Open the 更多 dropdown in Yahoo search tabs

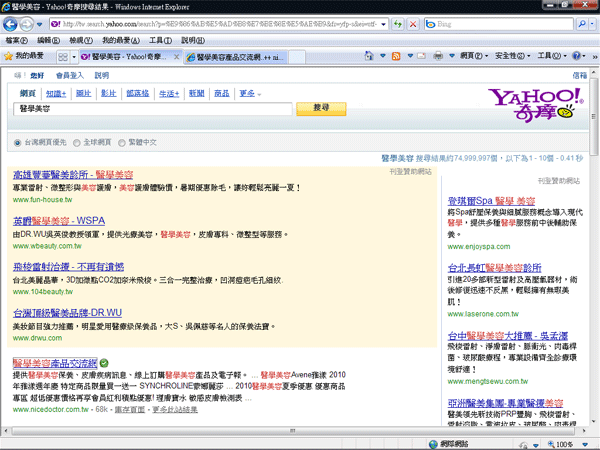(250, 92)
